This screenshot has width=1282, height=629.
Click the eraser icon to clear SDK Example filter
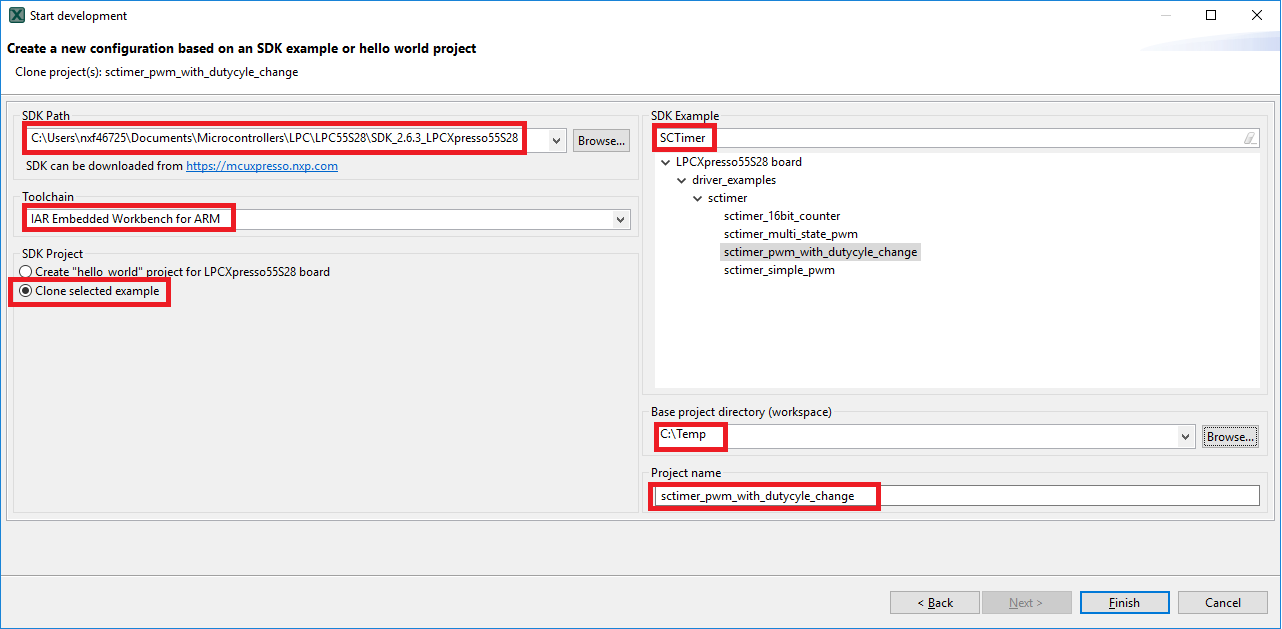[x=1250, y=139]
